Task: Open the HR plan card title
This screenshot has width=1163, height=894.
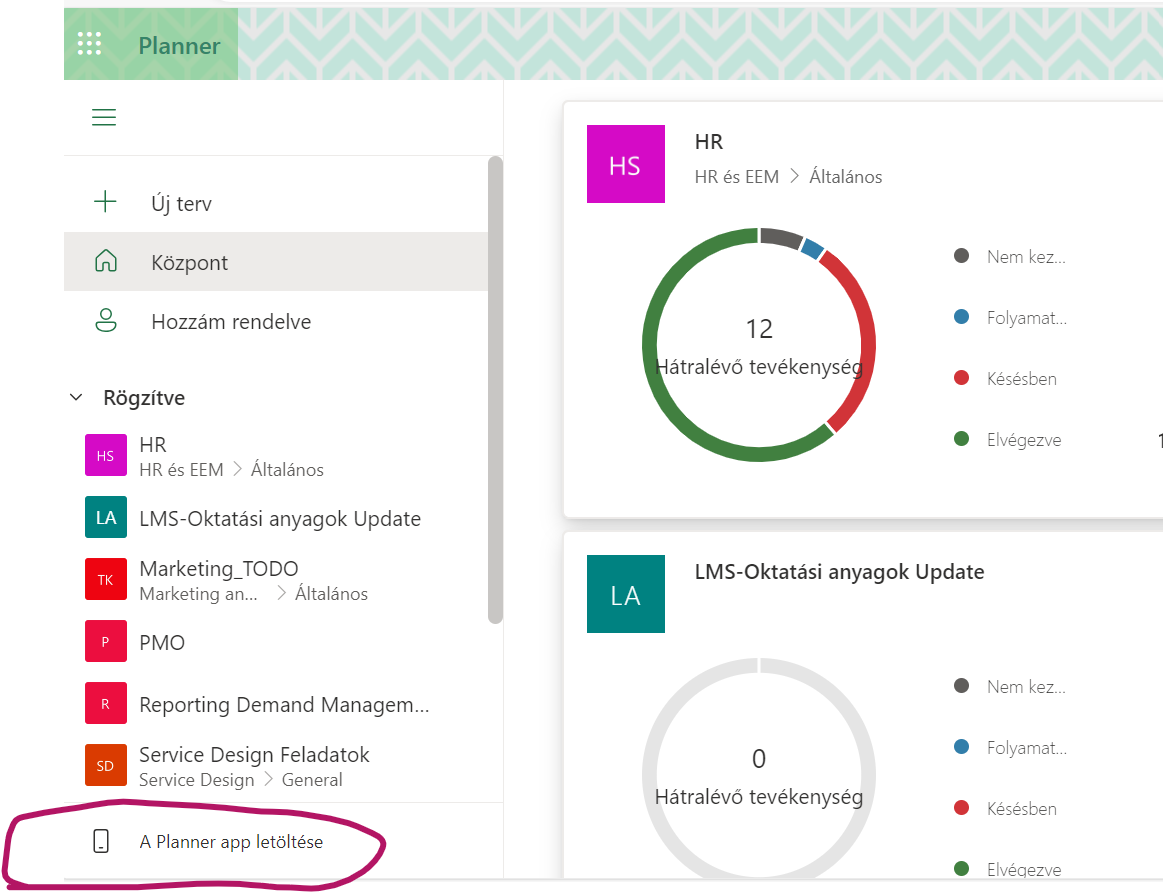Action: coord(708,142)
